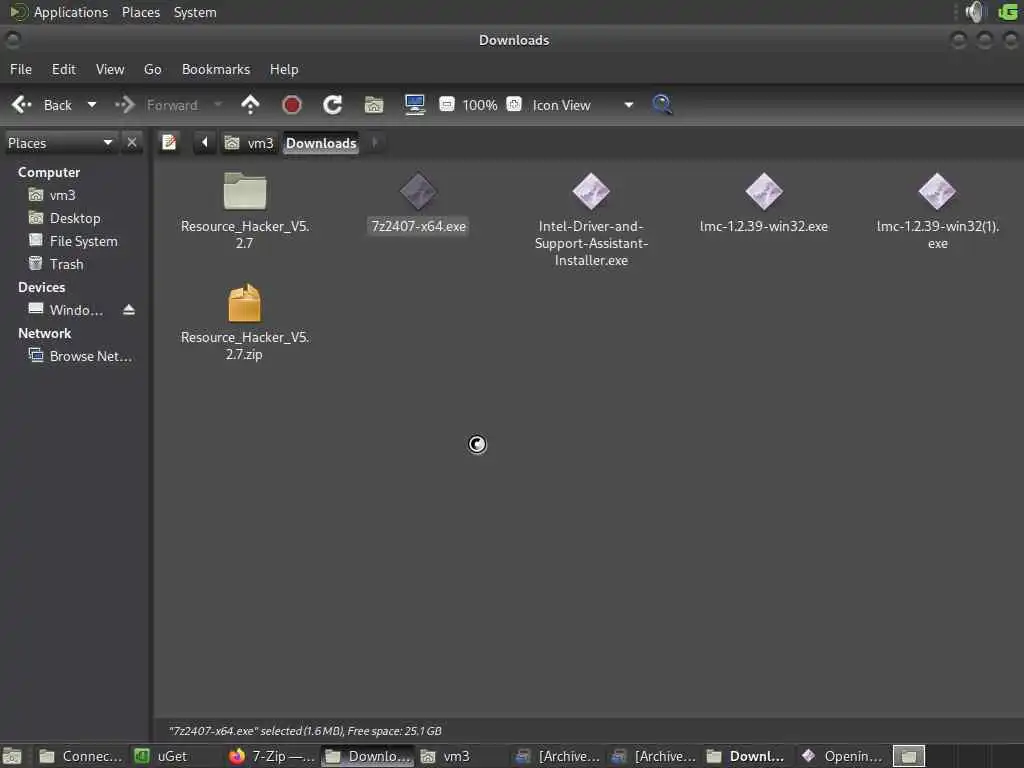This screenshot has height=768, width=1024.
Task: Click the red Stop loading icon
Action: [291, 104]
